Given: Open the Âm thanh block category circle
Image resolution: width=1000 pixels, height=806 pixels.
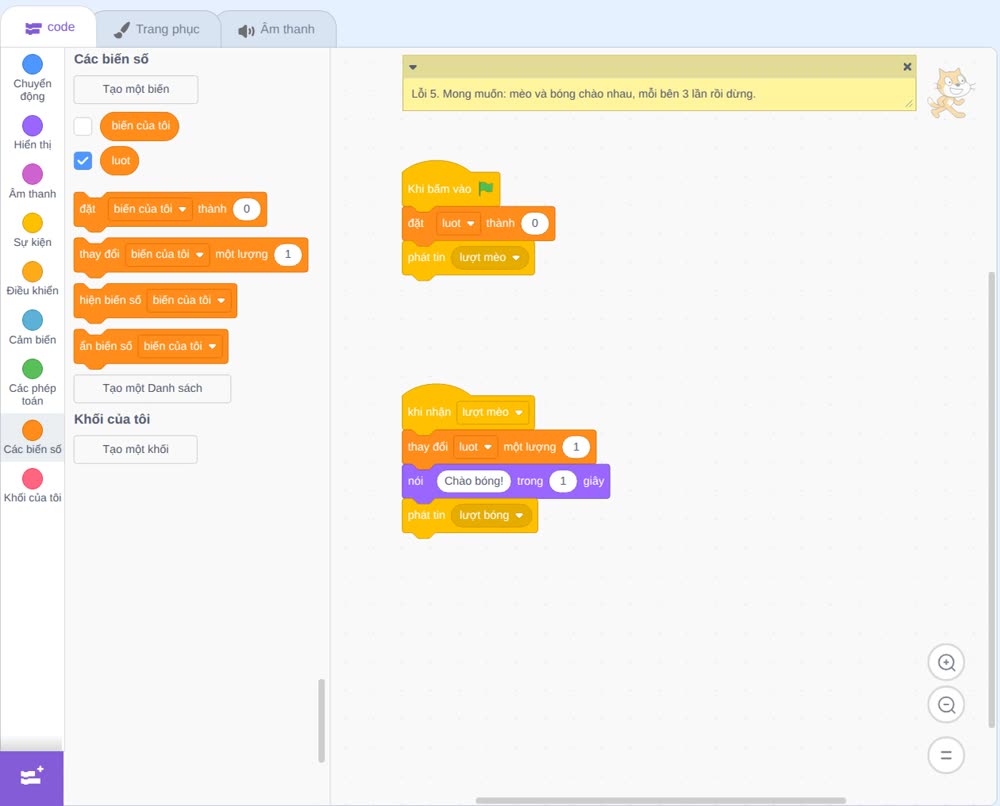Looking at the screenshot, I should [x=33, y=174].
